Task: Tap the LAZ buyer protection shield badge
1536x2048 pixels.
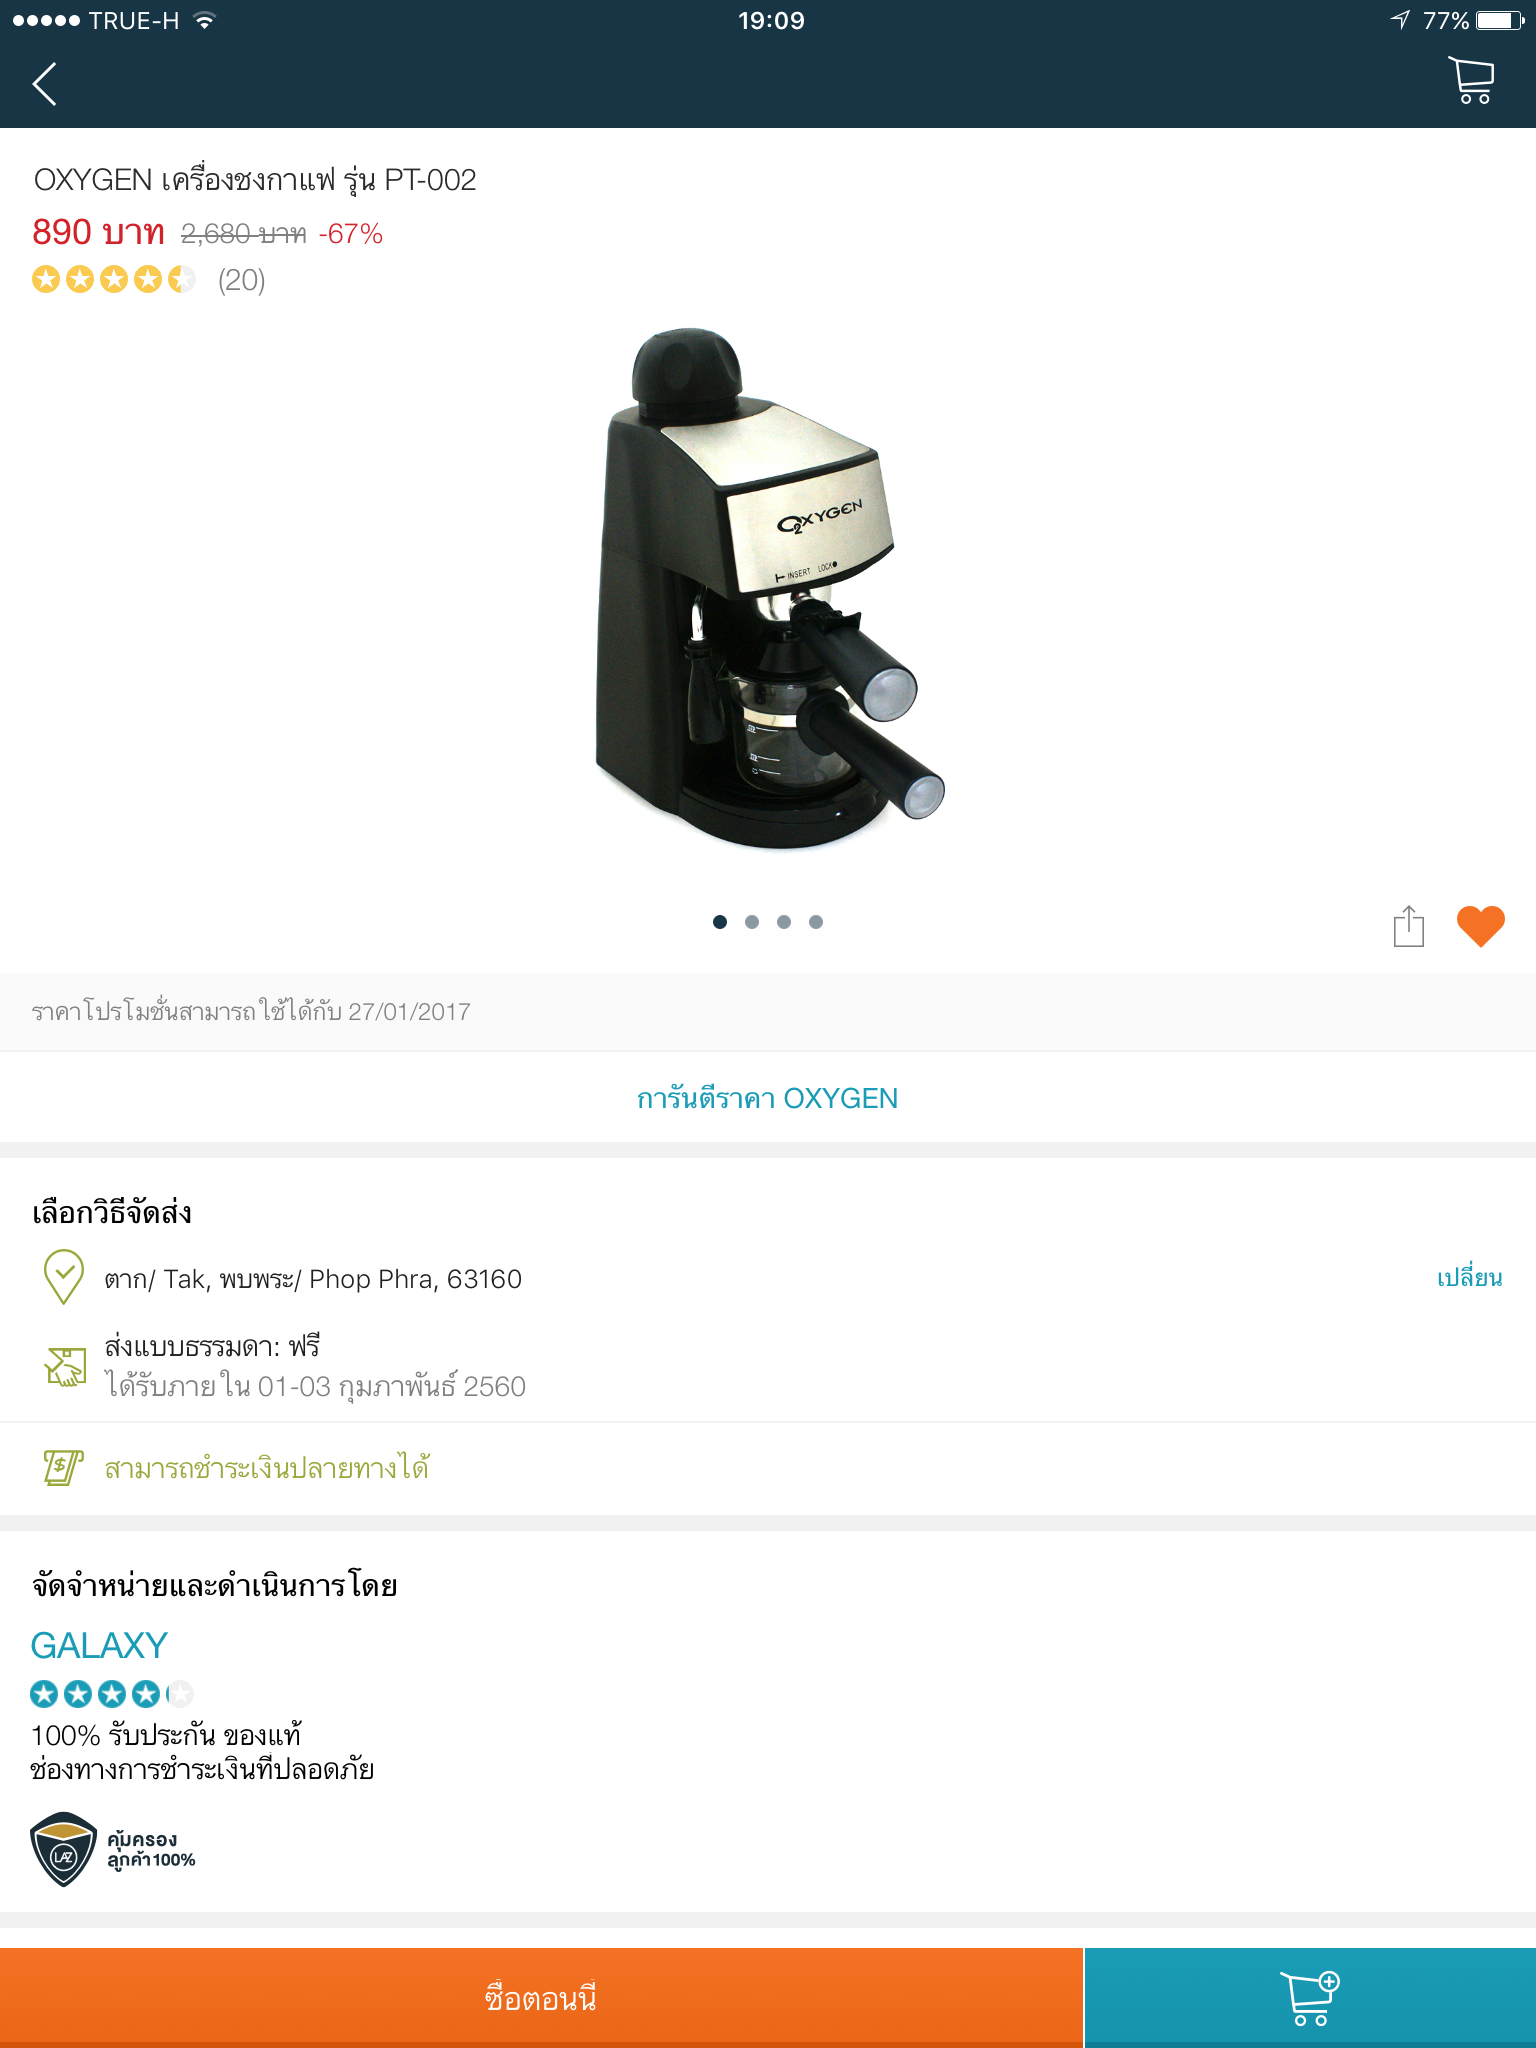Action: (x=64, y=1849)
